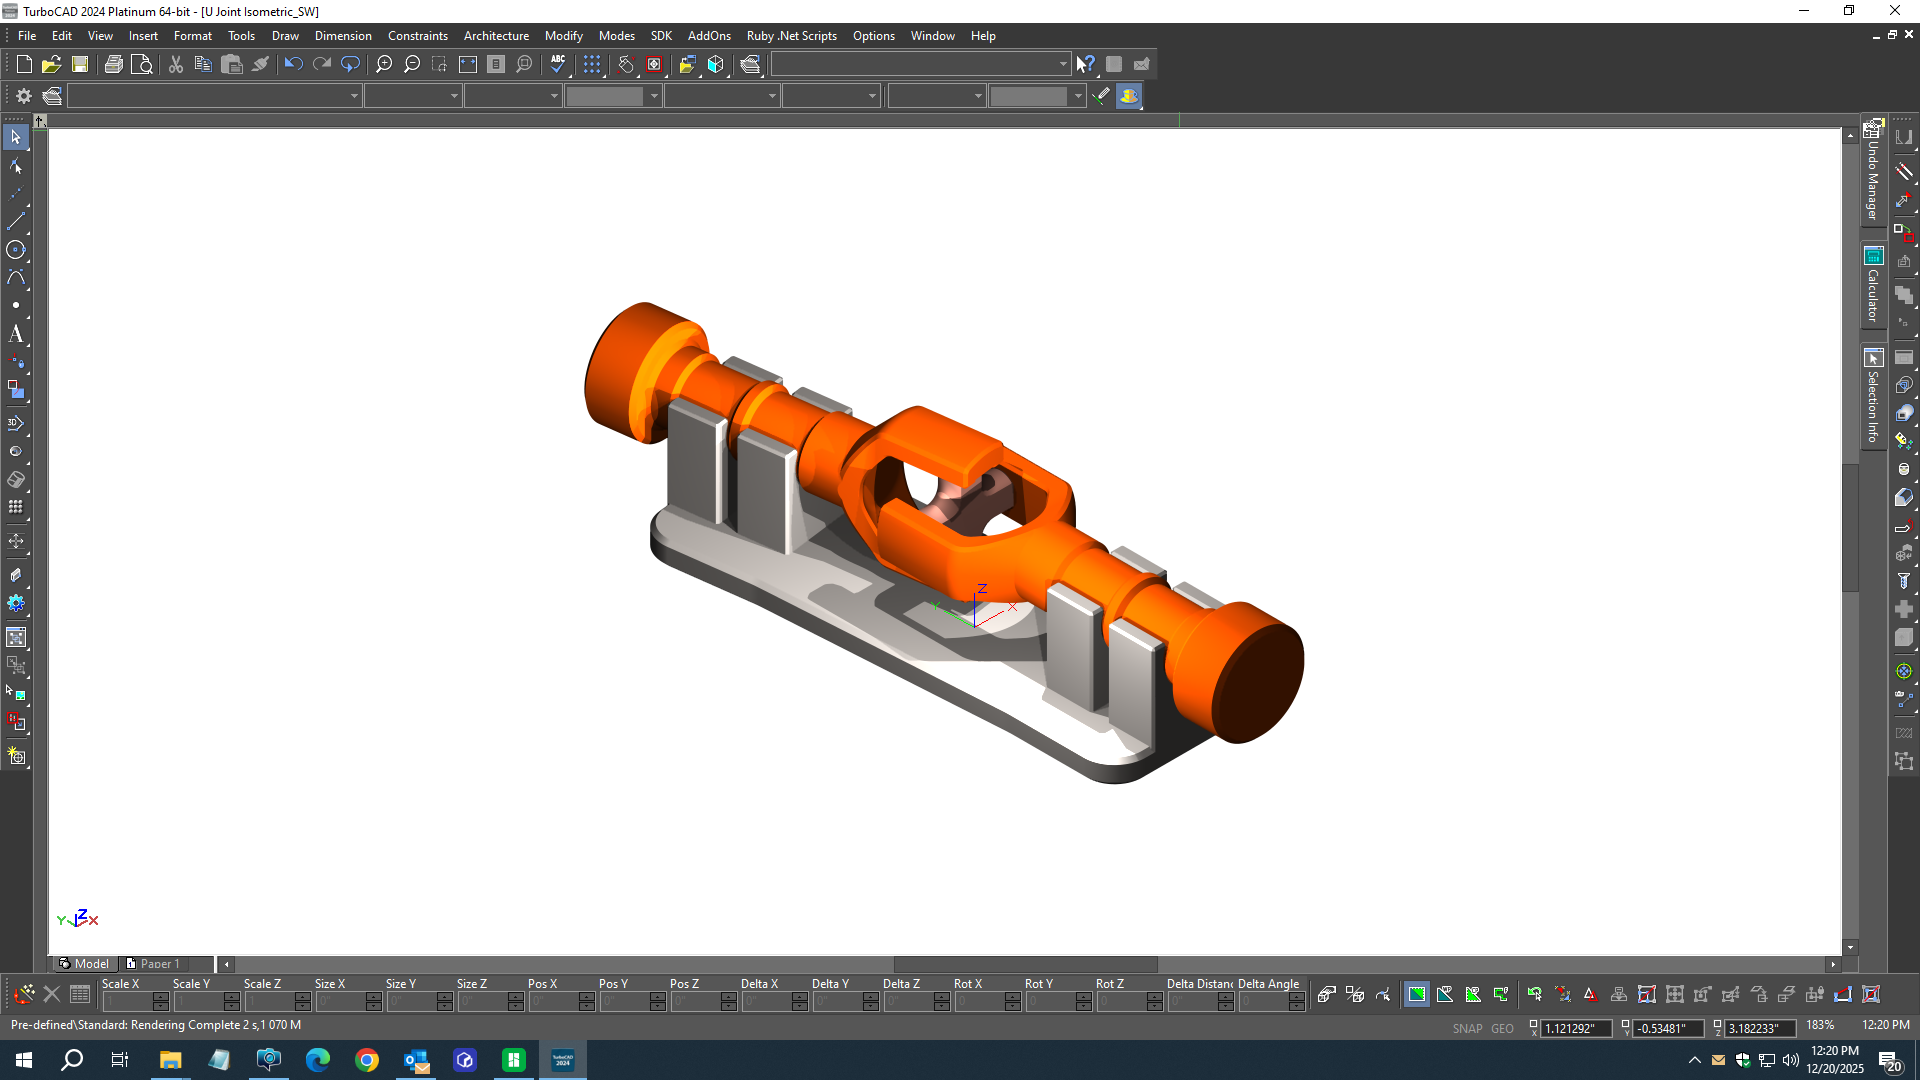Click the Design Director gear icon

point(24,96)
